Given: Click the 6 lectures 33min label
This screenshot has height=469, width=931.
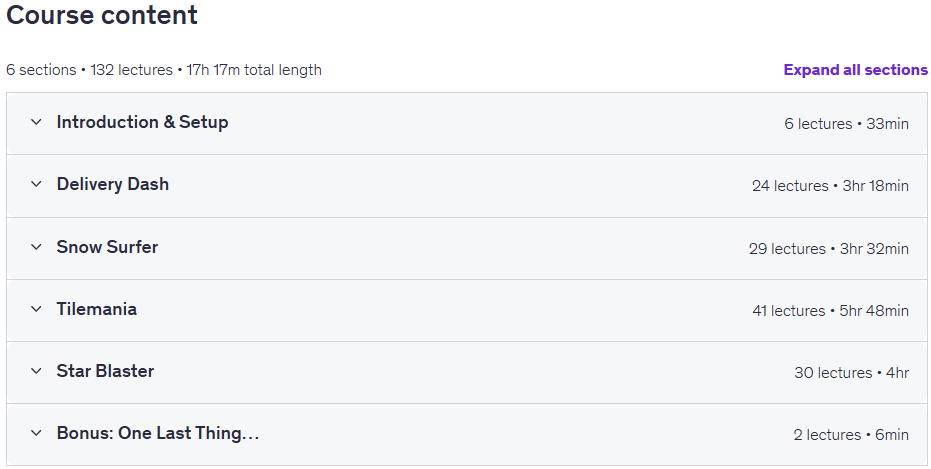Looking at the screenshot, I should click(846, 123).
